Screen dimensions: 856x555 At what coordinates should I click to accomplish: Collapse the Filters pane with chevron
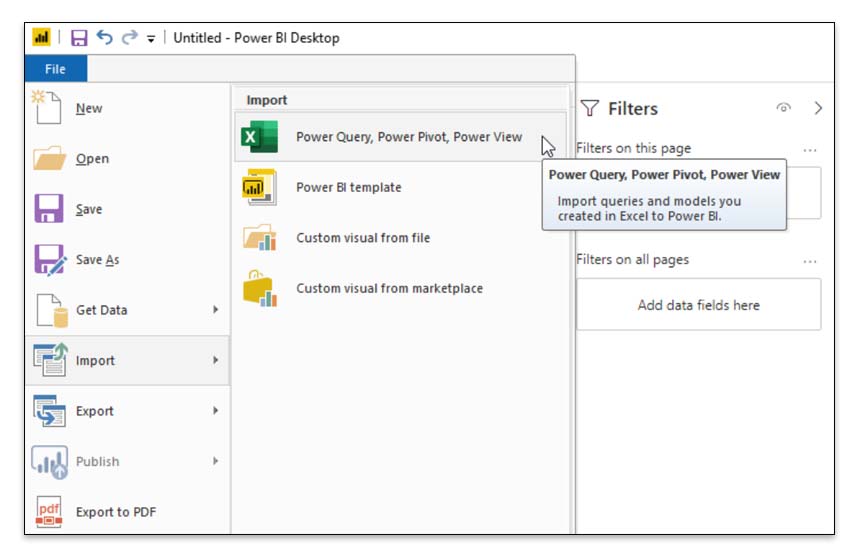pyautogui.click(x=818, y=108)
